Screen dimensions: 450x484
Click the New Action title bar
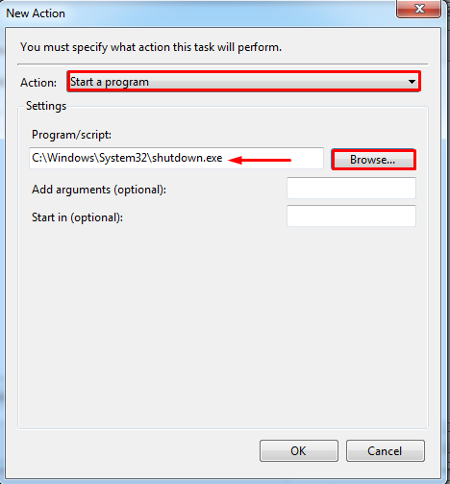point(200,13)
